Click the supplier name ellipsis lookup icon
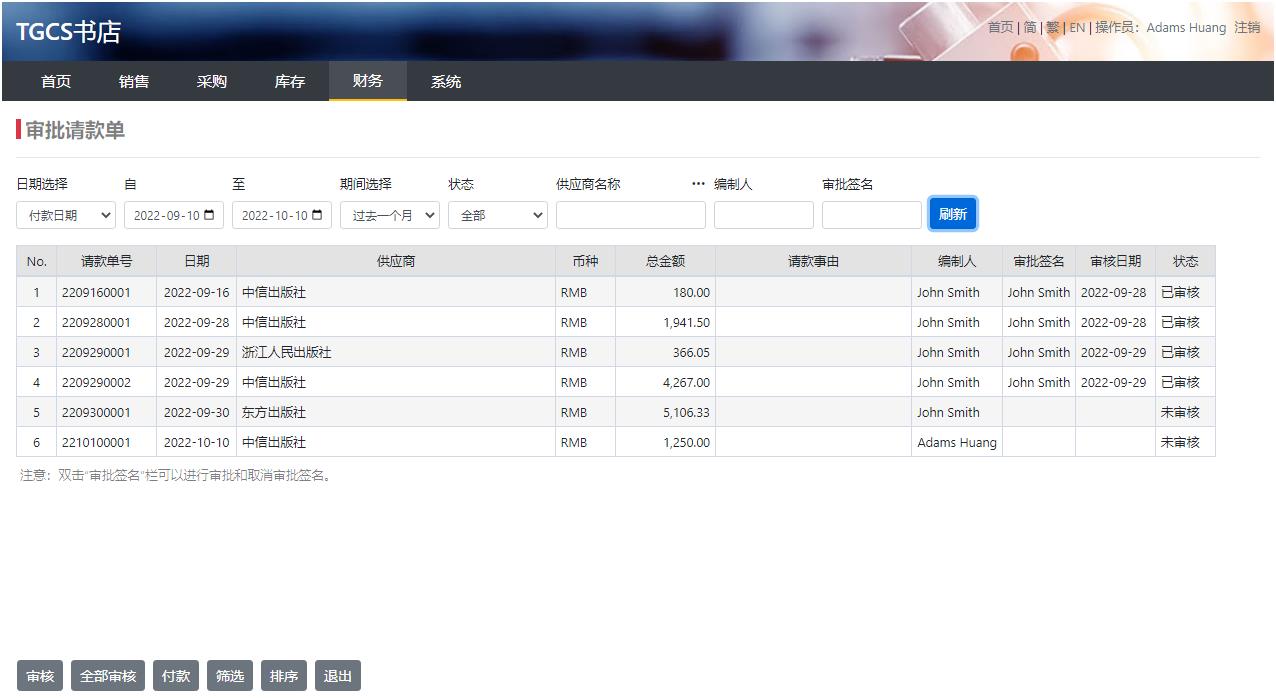Viewport: 1276px width, 698px height. pyautogui.click(x=698, y=184)
